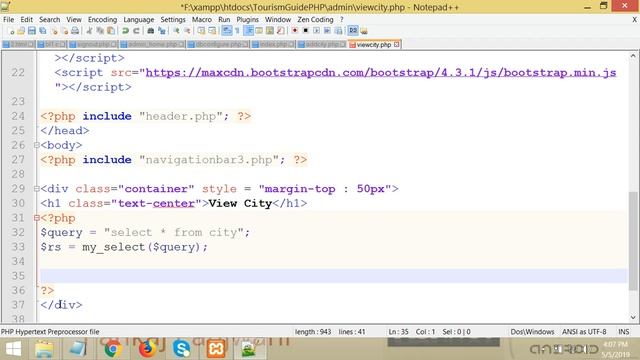
Task: Toggle synchronize horizontal scrolling icon
Action: pyautogui.click(x=212, y=31)
